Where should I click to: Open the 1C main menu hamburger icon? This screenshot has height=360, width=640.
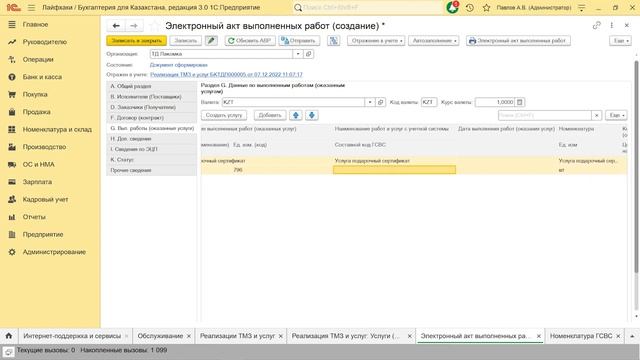click(x=31, y=8)
